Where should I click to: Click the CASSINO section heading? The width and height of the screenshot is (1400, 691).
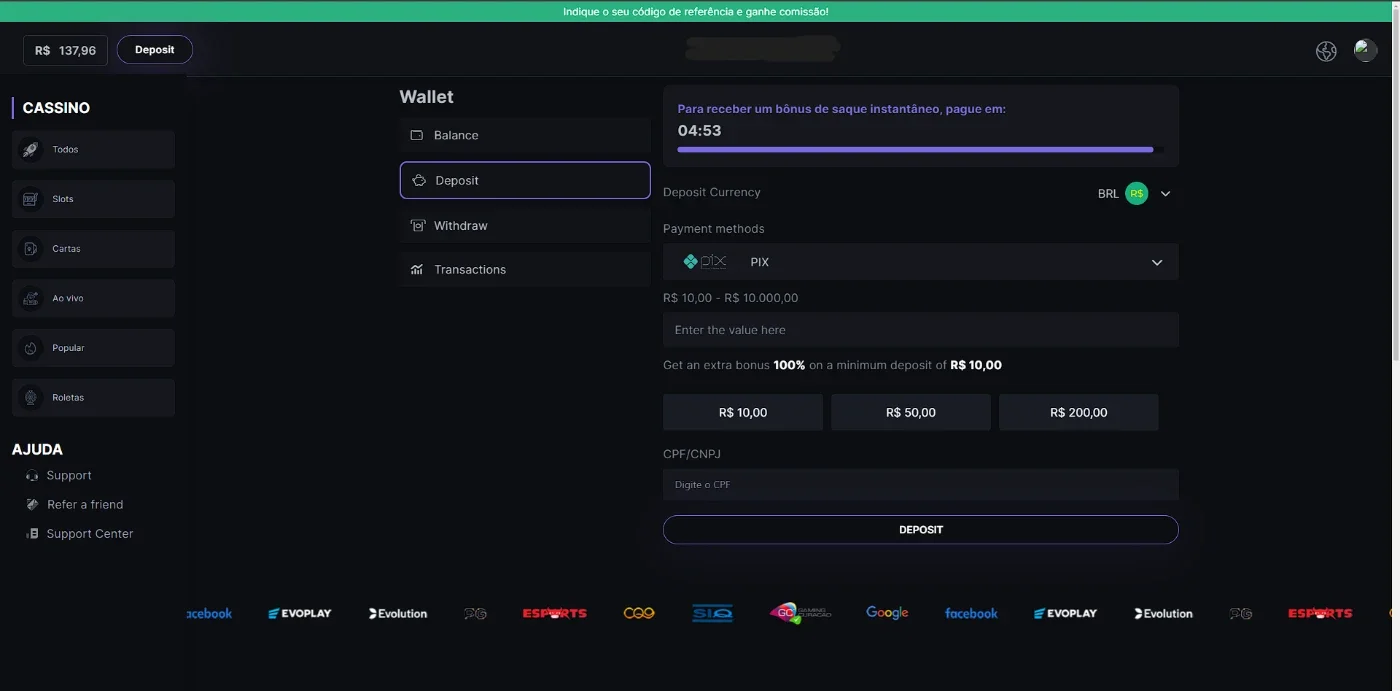[56, 108]
